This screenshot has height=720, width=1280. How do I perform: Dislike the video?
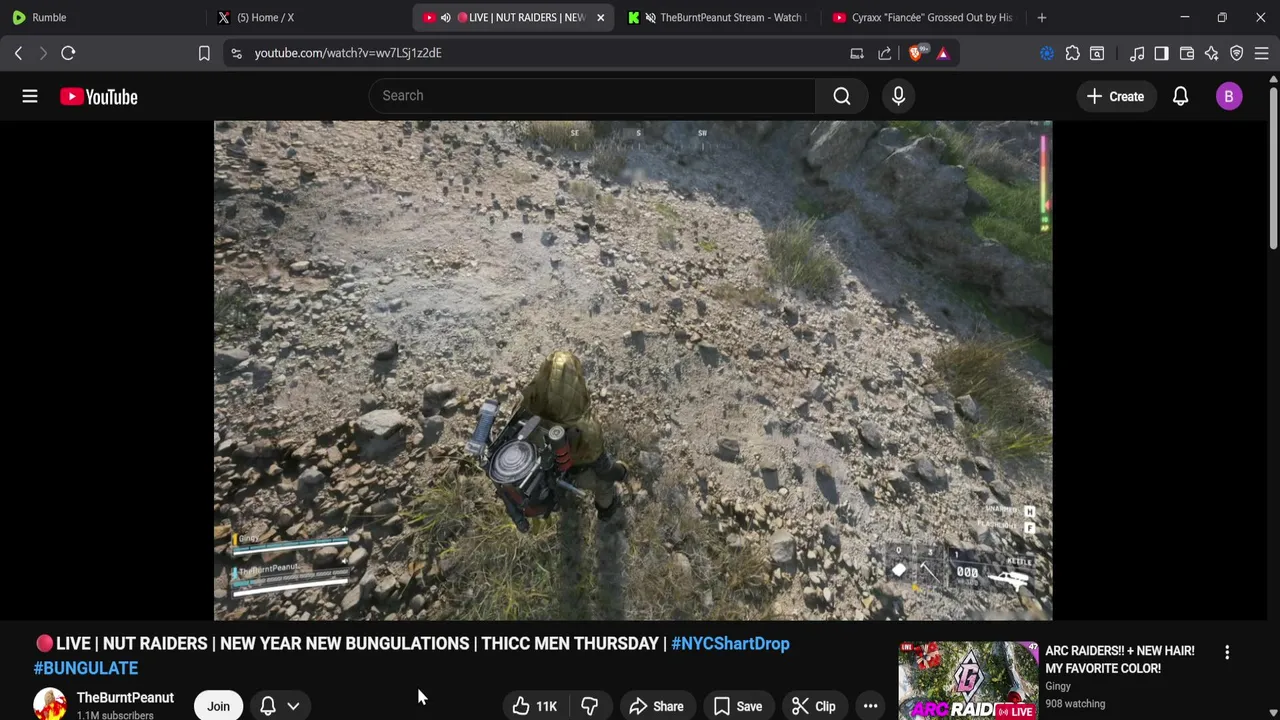click(589, 706)
